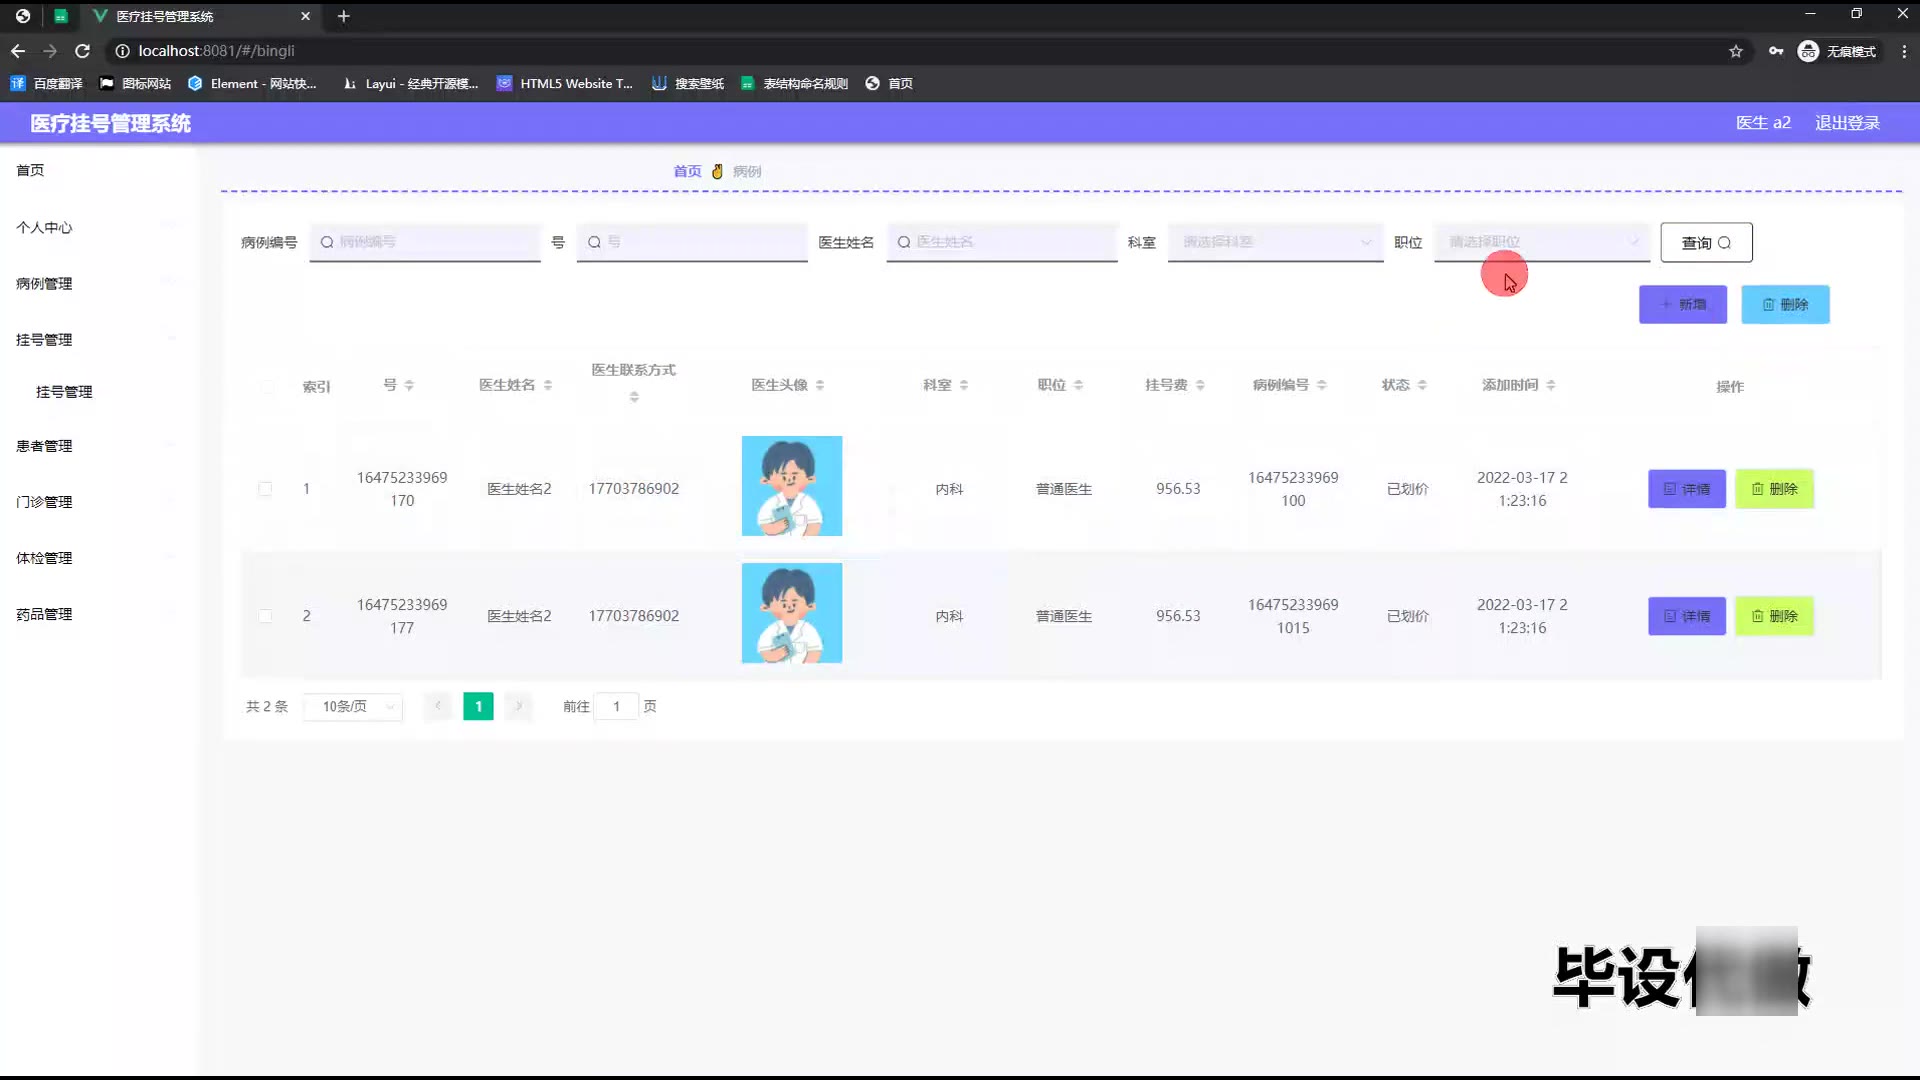Open the 职位 dropdown filter

tap(1542, 242)
